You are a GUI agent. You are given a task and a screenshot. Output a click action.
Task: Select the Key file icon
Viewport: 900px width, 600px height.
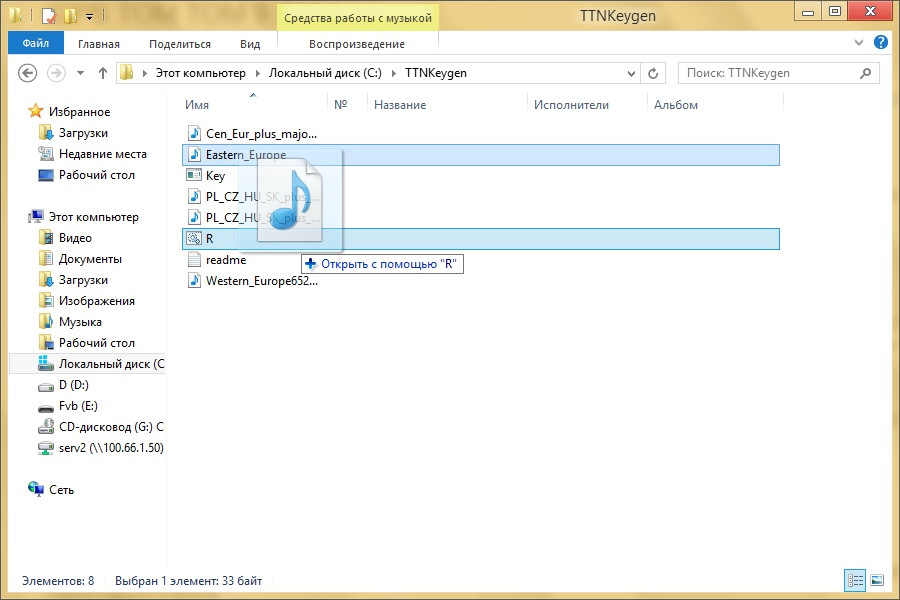[194, 175]
